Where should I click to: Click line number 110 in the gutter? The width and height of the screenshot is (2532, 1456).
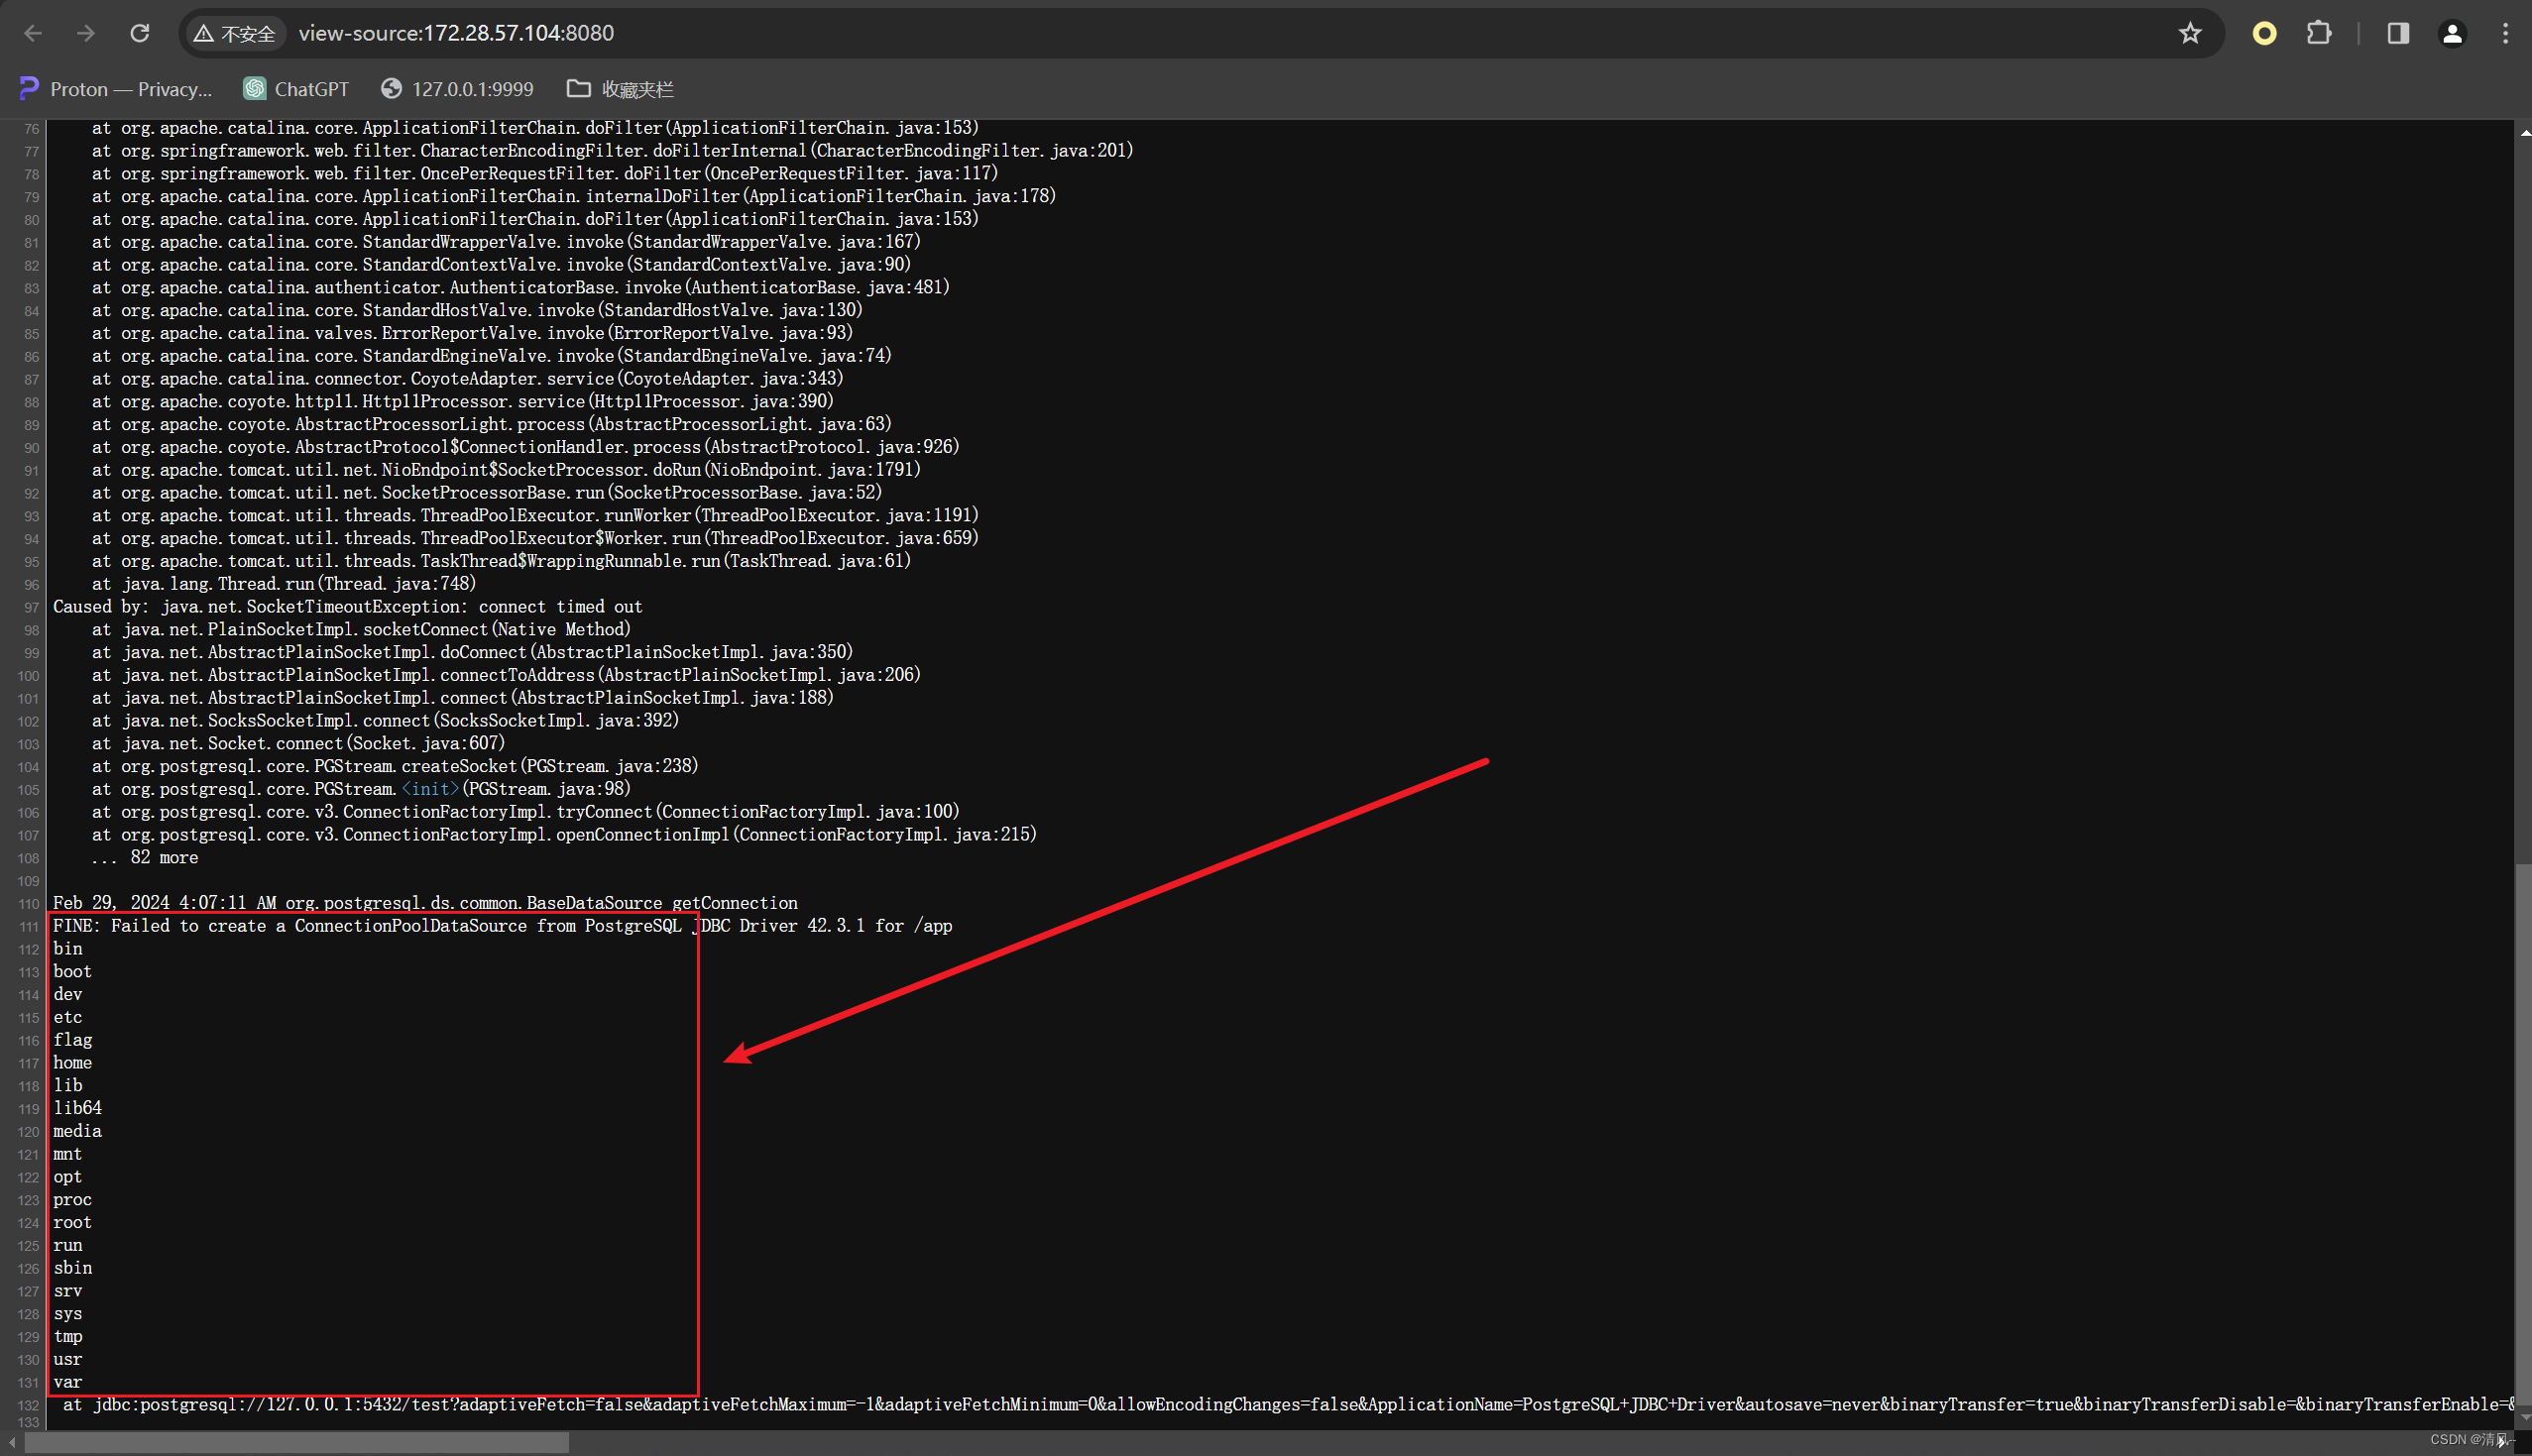click(28, 904)
